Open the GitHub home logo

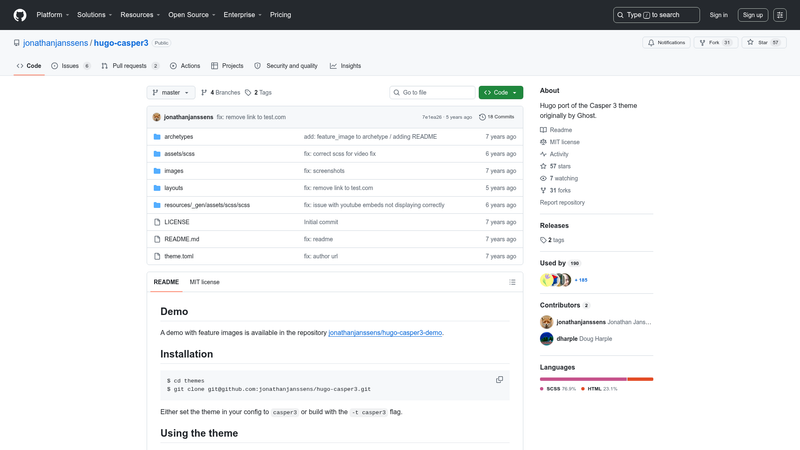click(20, 15)
